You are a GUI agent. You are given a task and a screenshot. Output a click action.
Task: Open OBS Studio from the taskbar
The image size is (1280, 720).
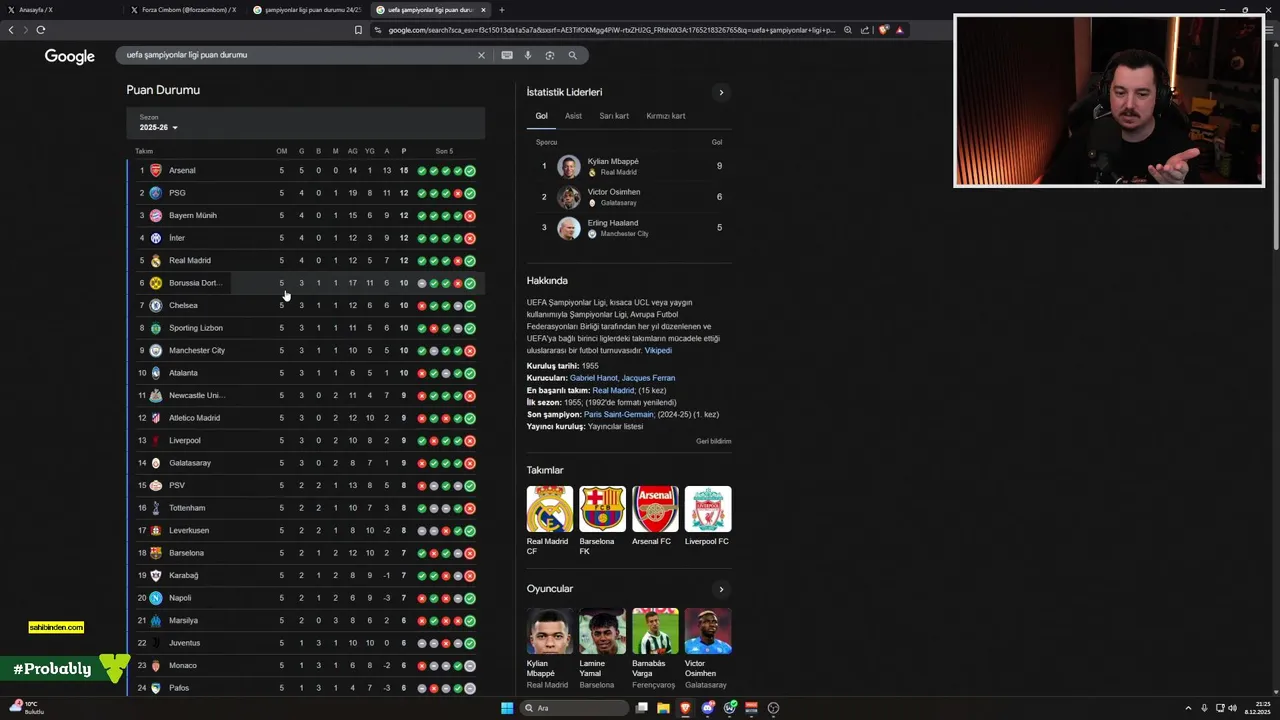[x=773, y=708]
